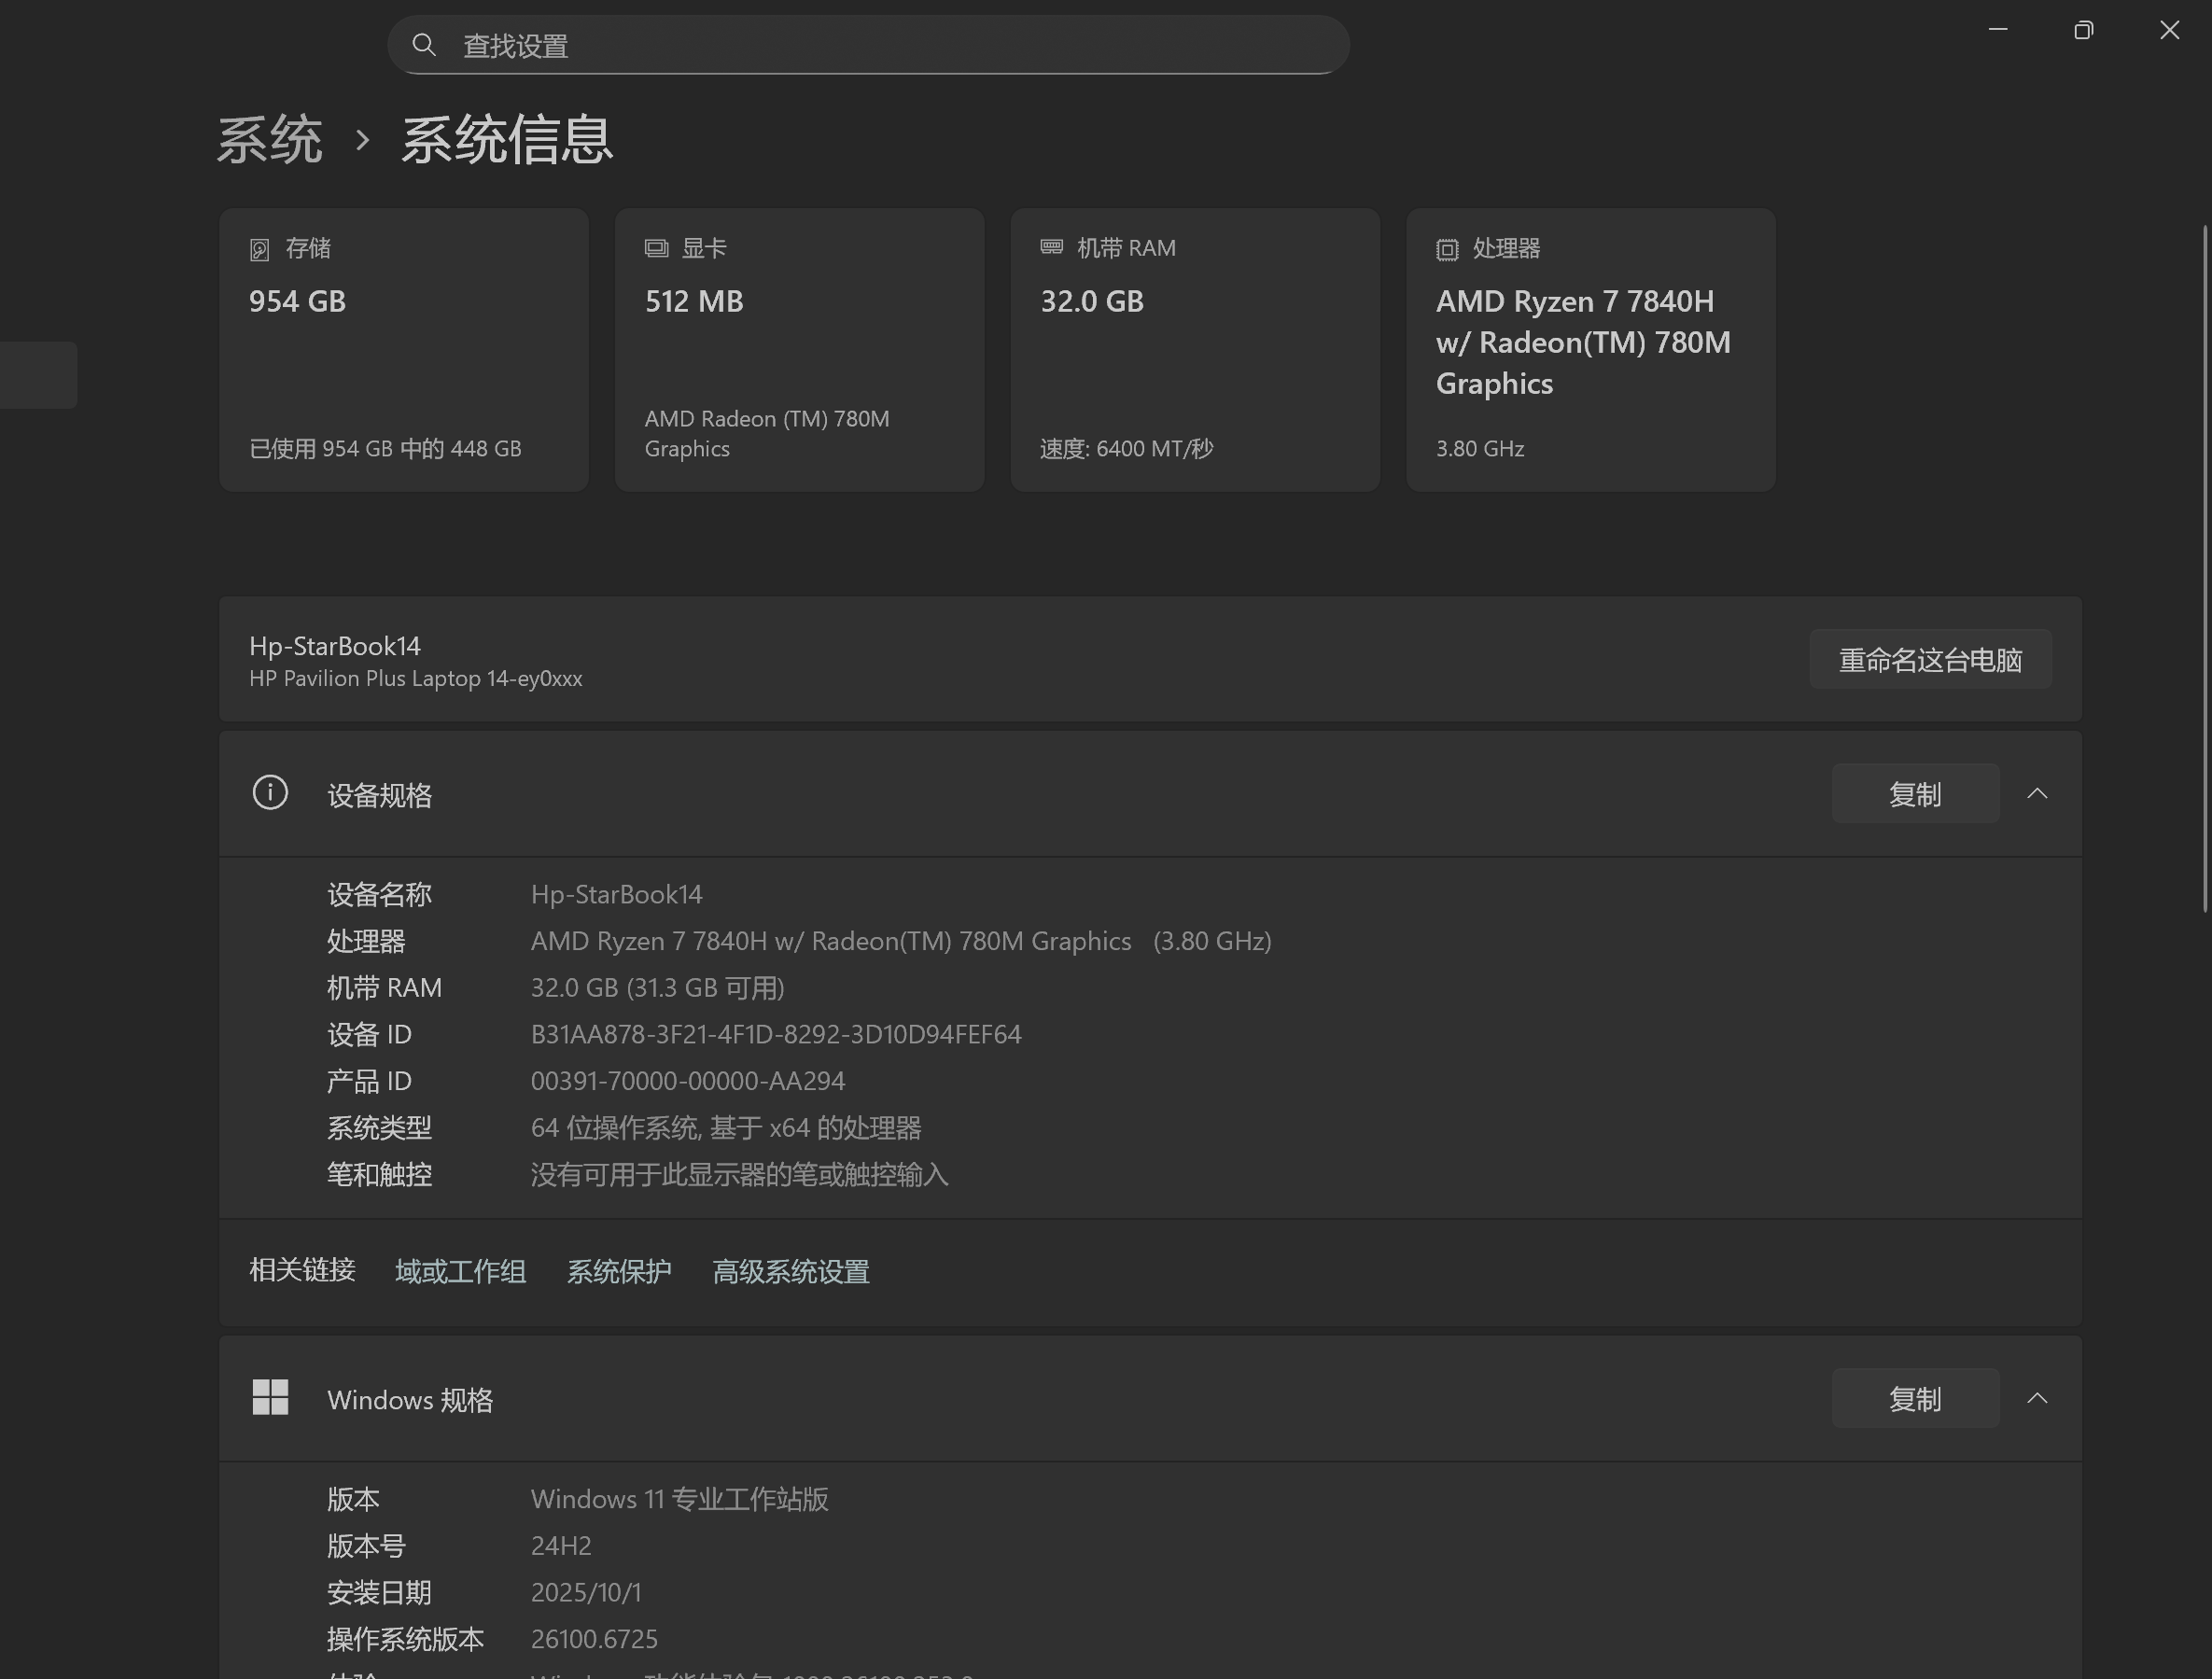Click the info icon beside 设备规格
Image resolution: width=2212 pixels, height=1679 pixels.
pyautogui.click(x=270, y=793)
